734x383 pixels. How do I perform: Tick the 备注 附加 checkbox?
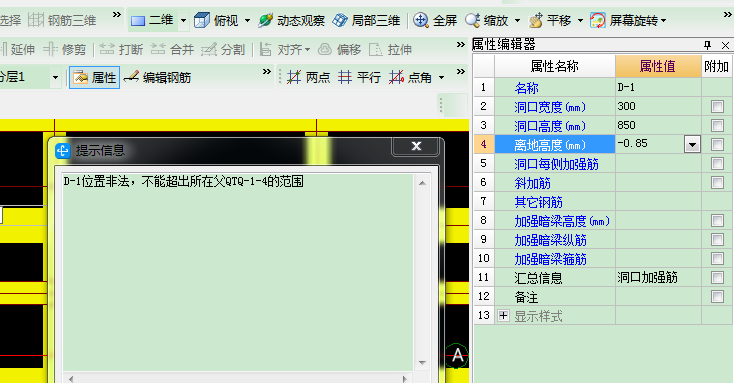717,296
